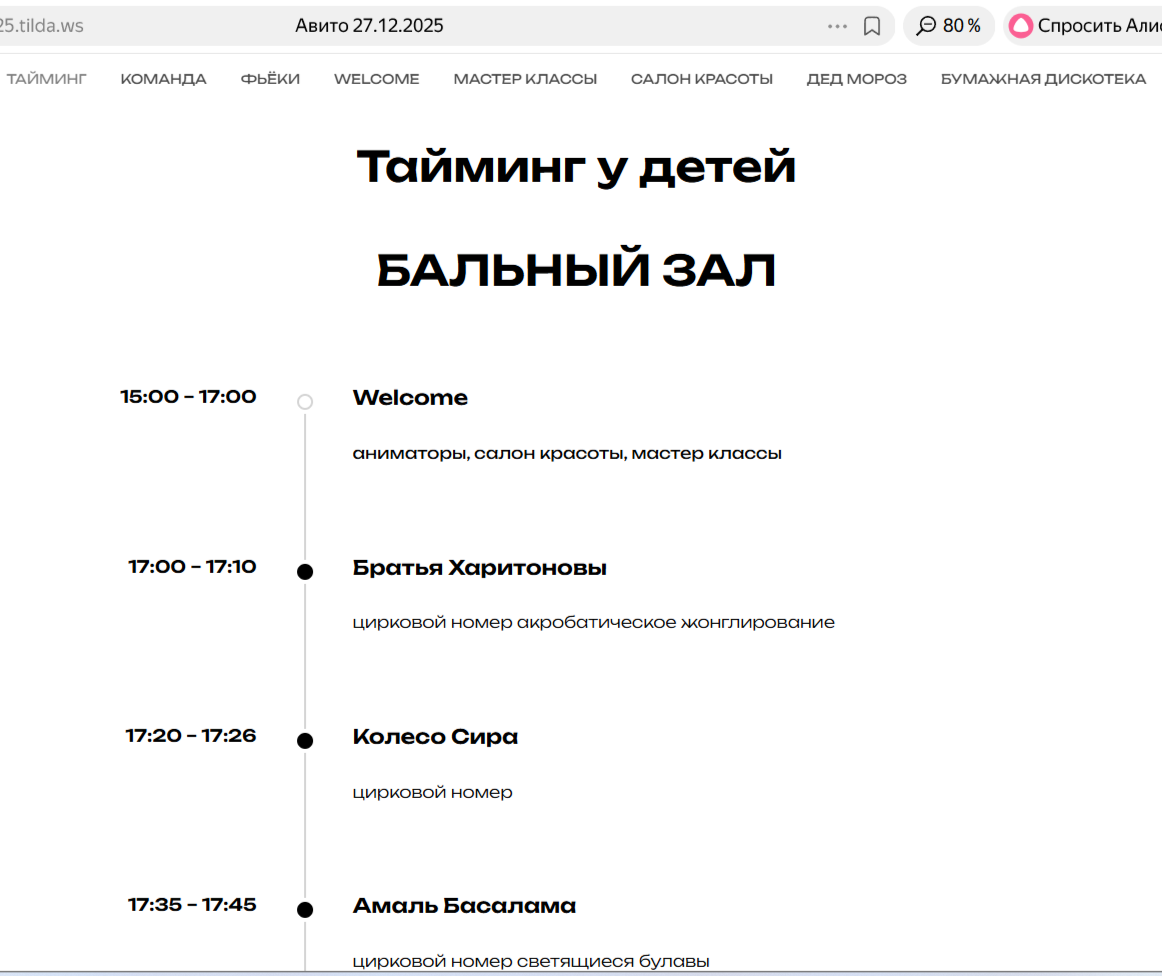Click text цирковой номер акробатическое жонглирование
The image size is (1162, 976).
click(x=594, y=622)
